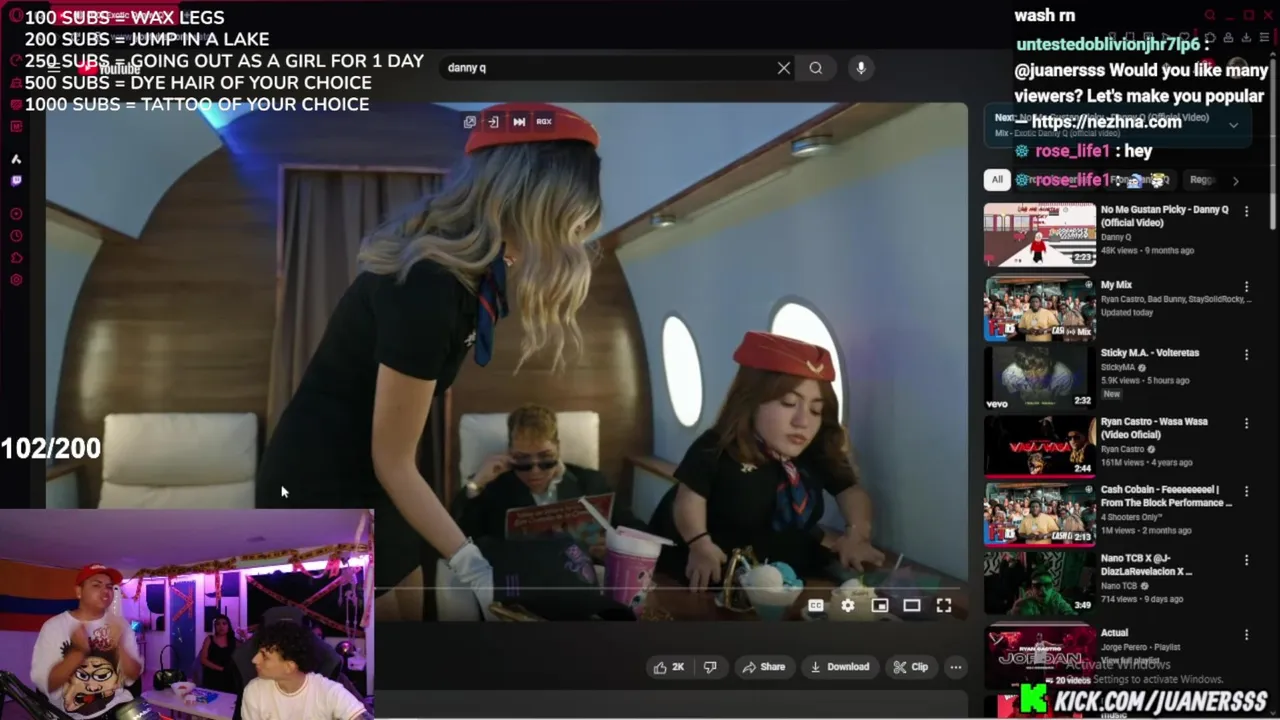Open options menu for 'Nano TCB' video
1280x720 pixels.
tap(1246, 560)
